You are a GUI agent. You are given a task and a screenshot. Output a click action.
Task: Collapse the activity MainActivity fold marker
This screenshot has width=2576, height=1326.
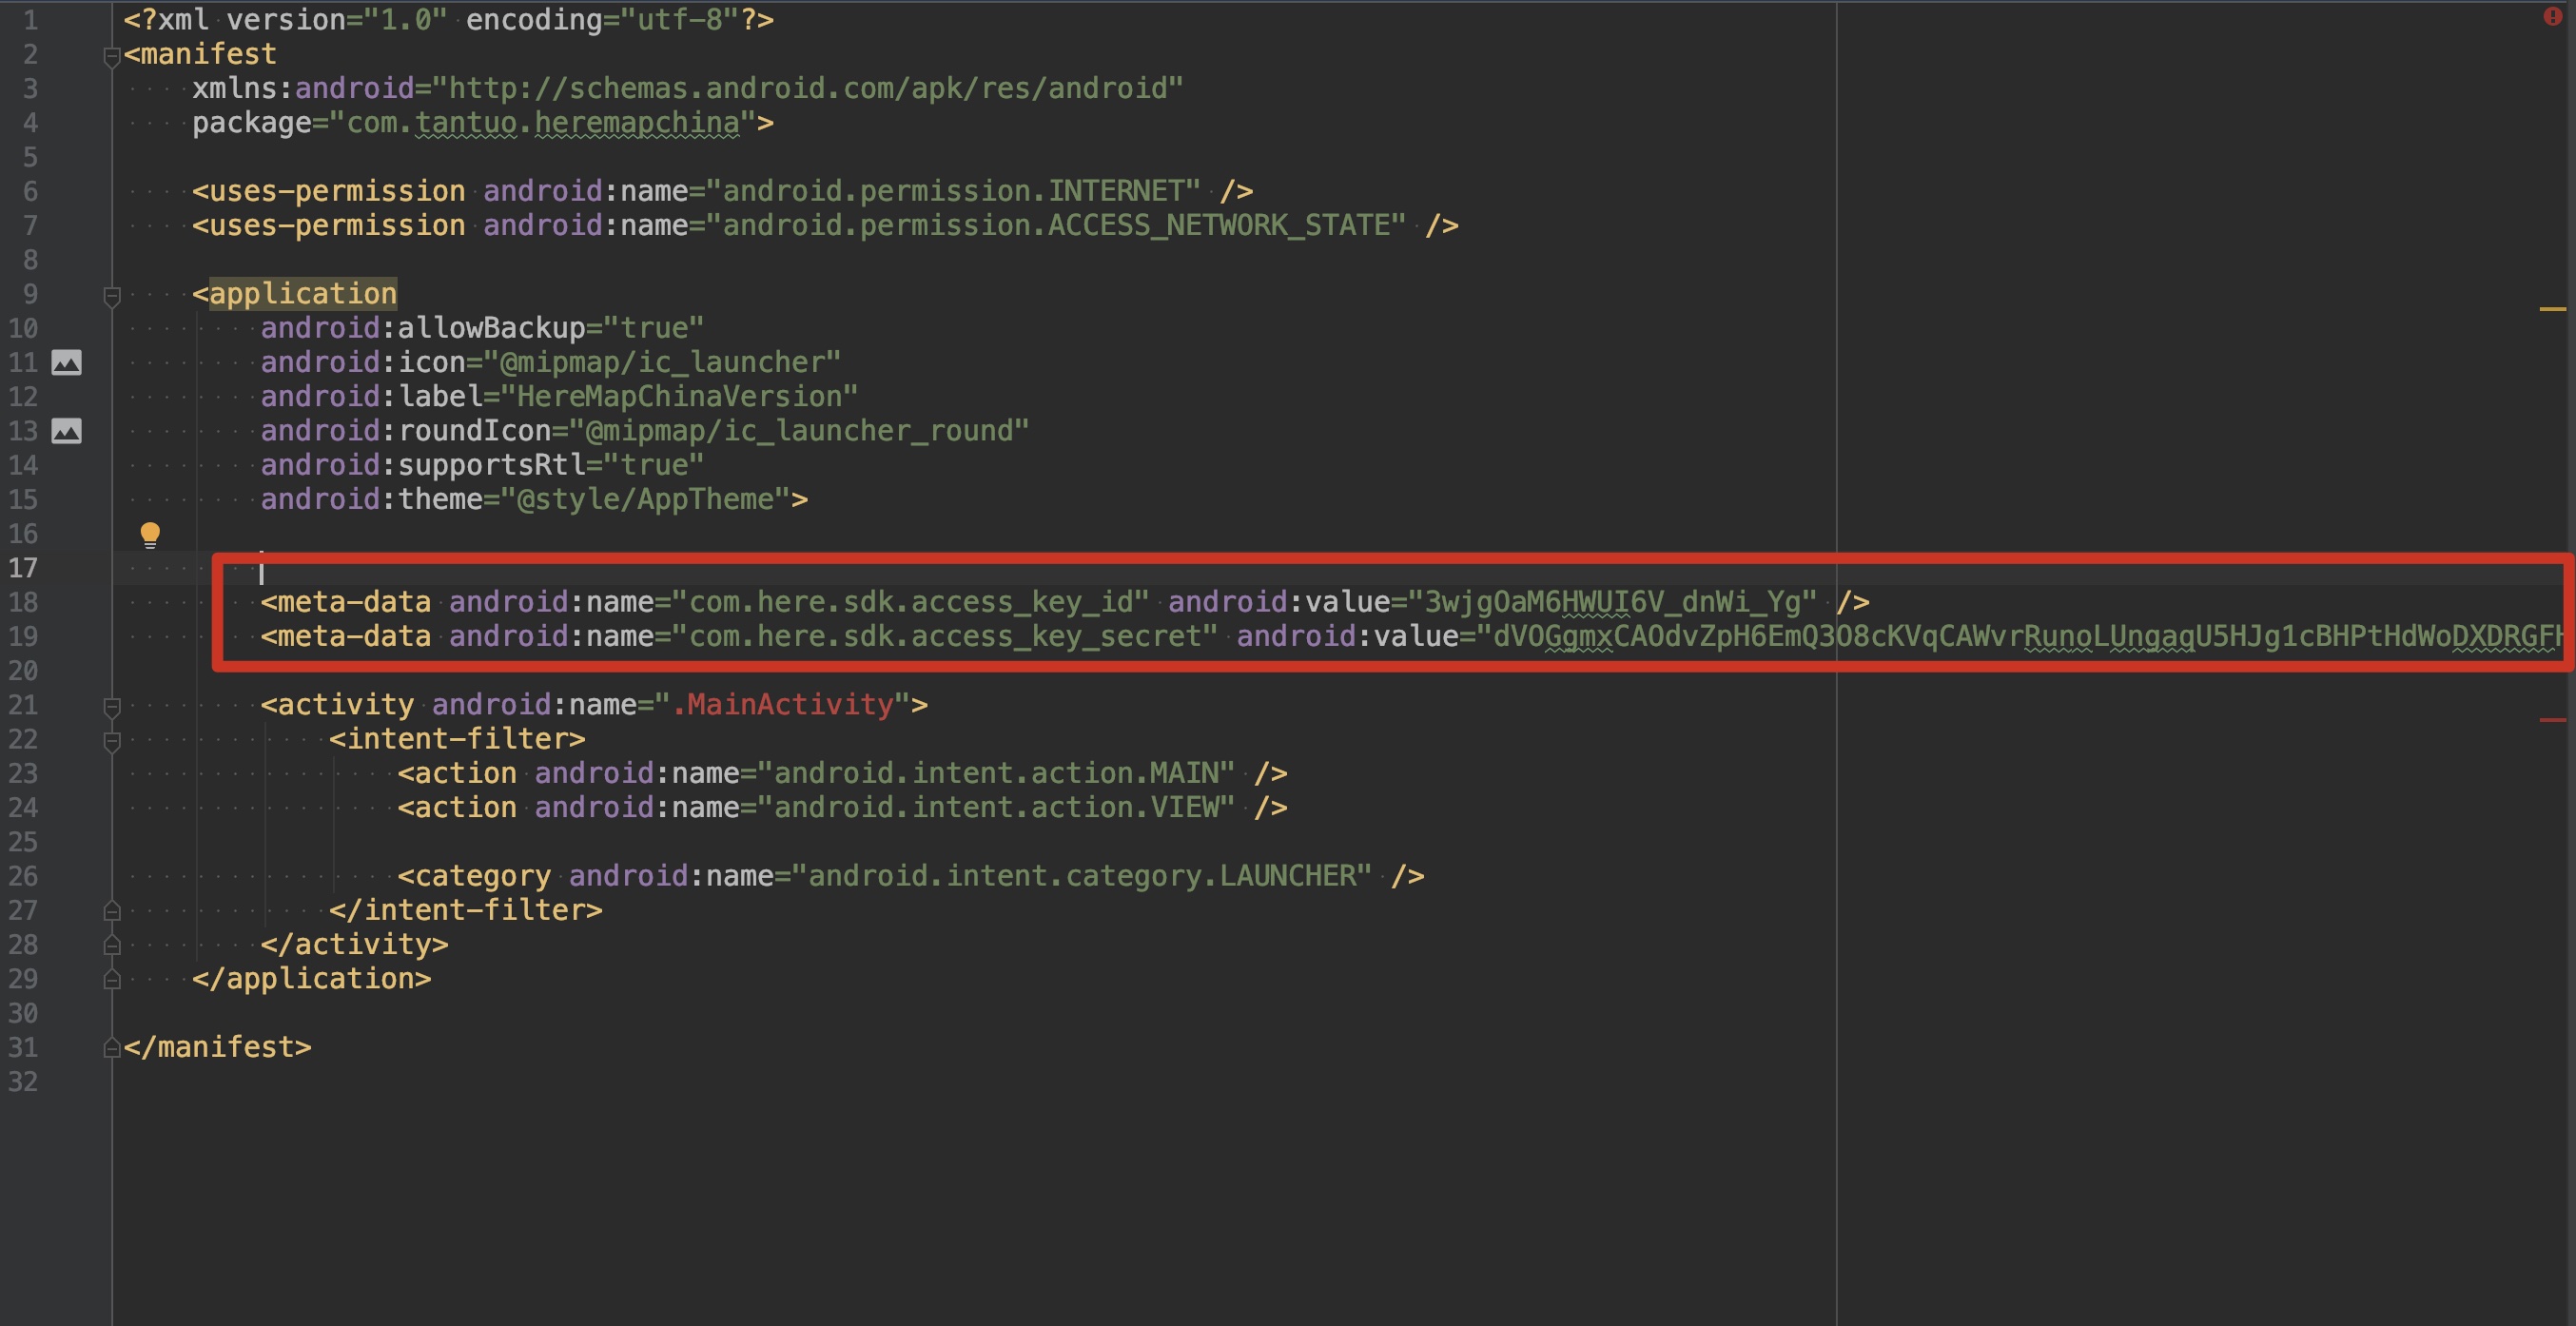click(112, 707)
